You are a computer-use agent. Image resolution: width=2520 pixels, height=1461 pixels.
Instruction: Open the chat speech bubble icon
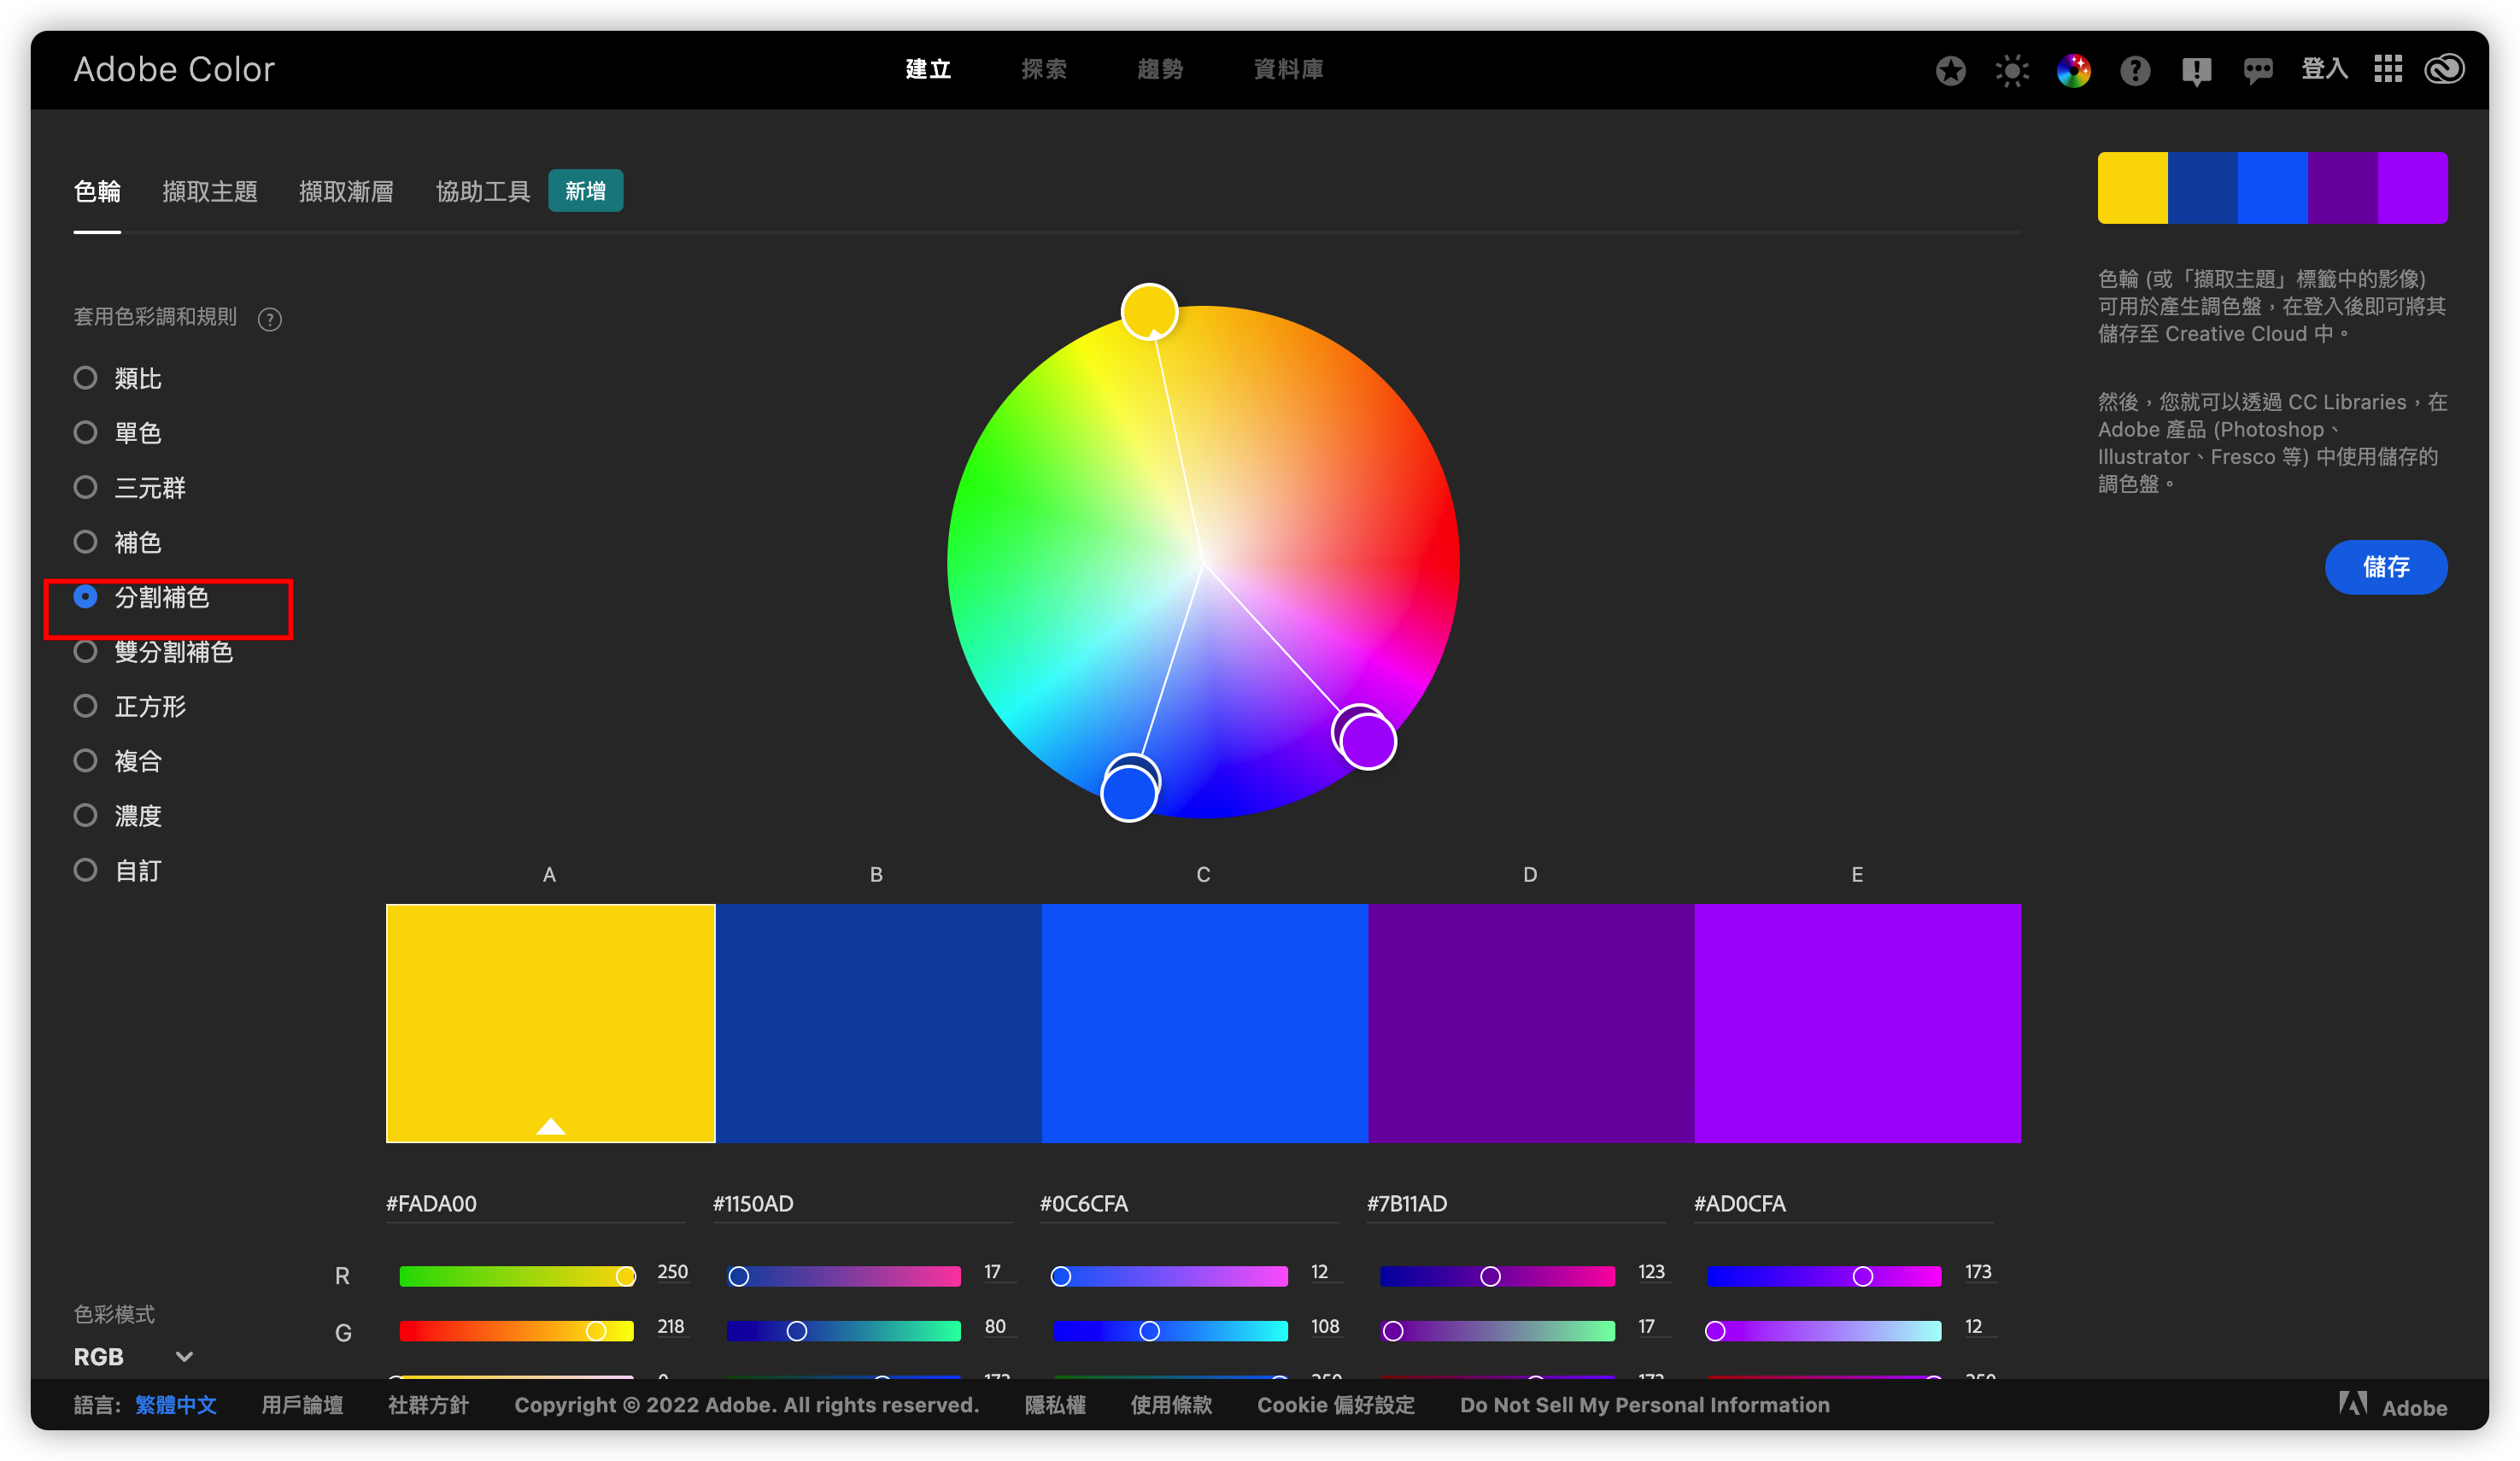[x=2258, y=70]
